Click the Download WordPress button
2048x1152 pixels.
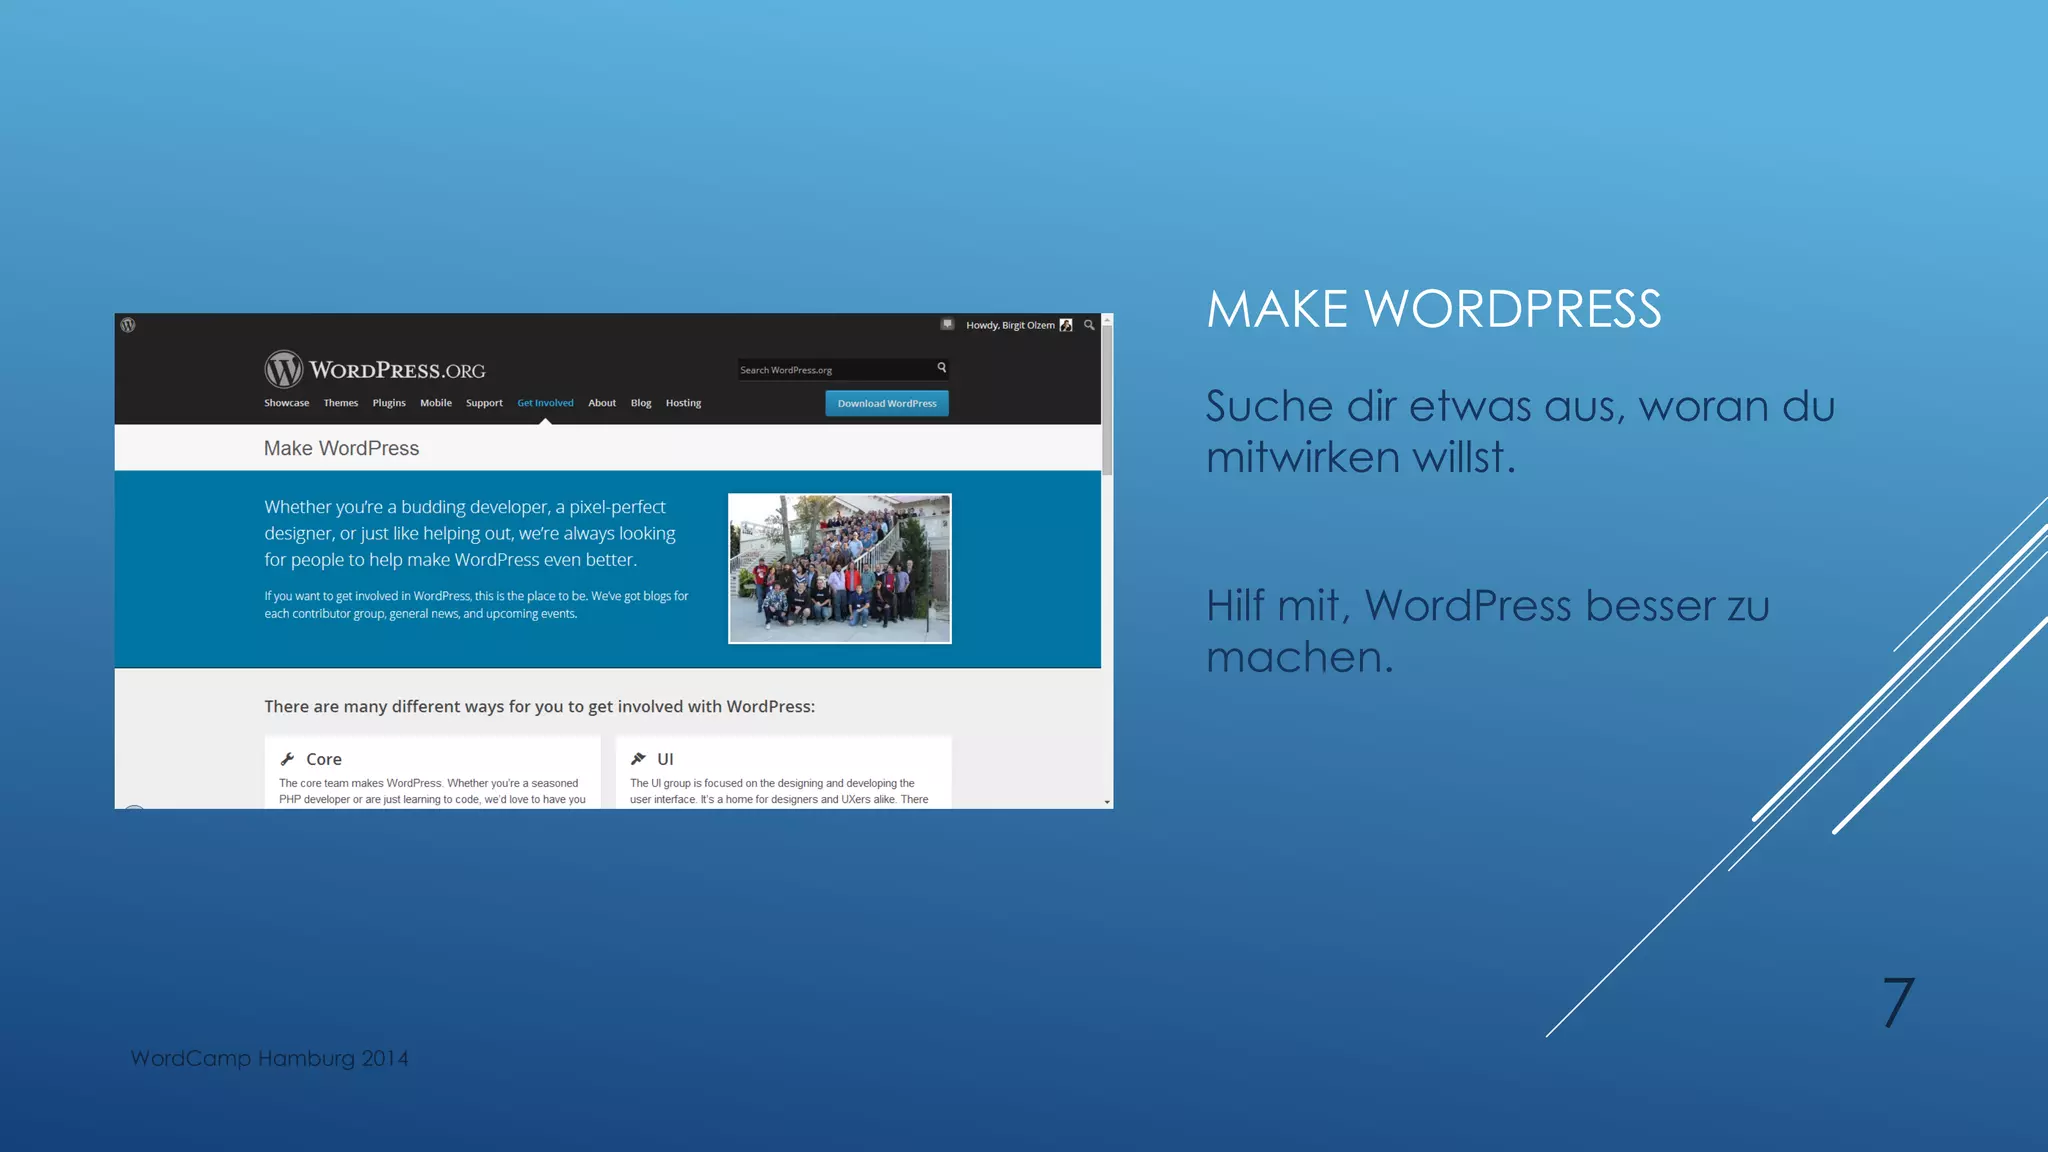coord(887,403)
